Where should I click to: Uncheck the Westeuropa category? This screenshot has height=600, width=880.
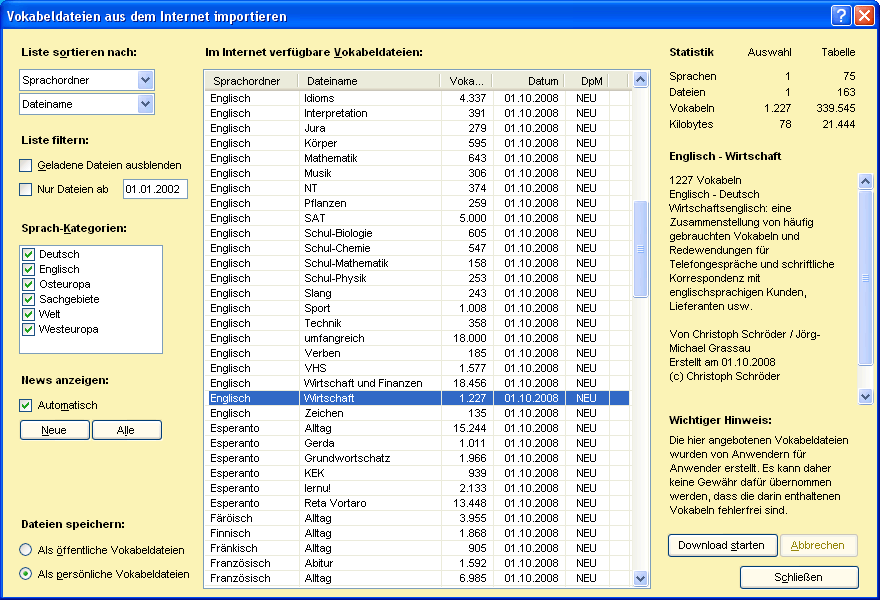click(29, 329)
